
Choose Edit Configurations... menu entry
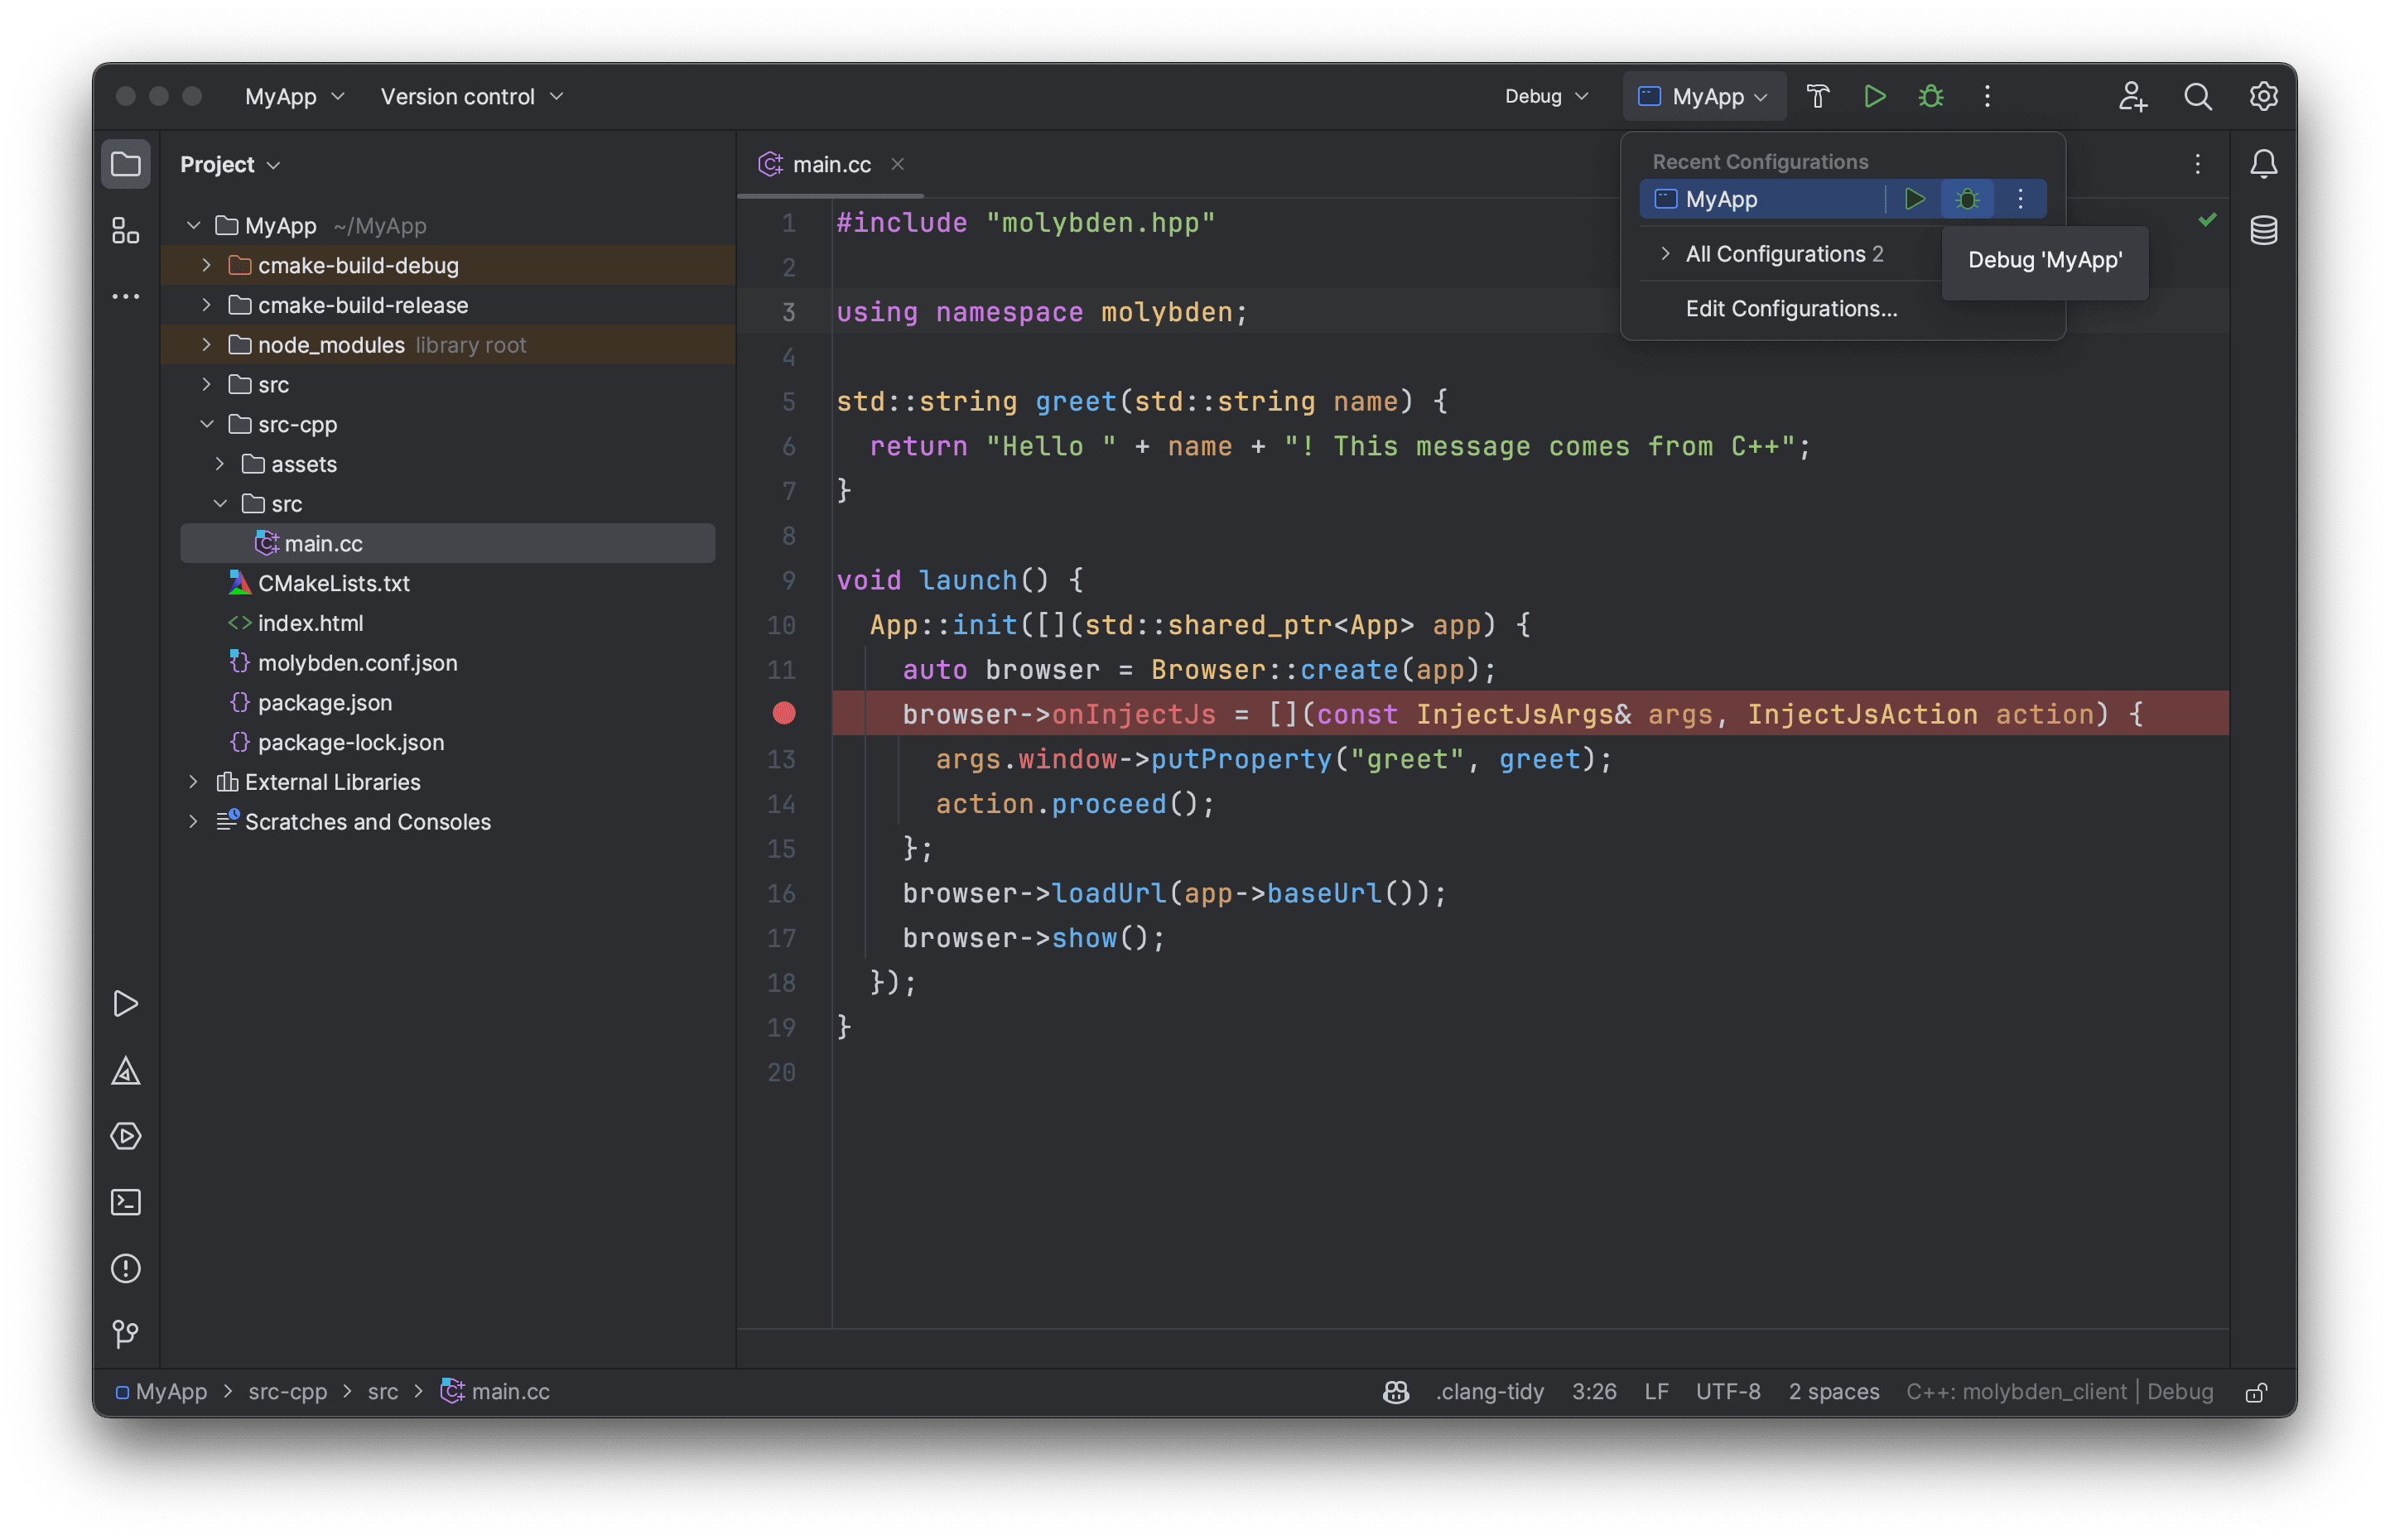[x=1790, y=309]
